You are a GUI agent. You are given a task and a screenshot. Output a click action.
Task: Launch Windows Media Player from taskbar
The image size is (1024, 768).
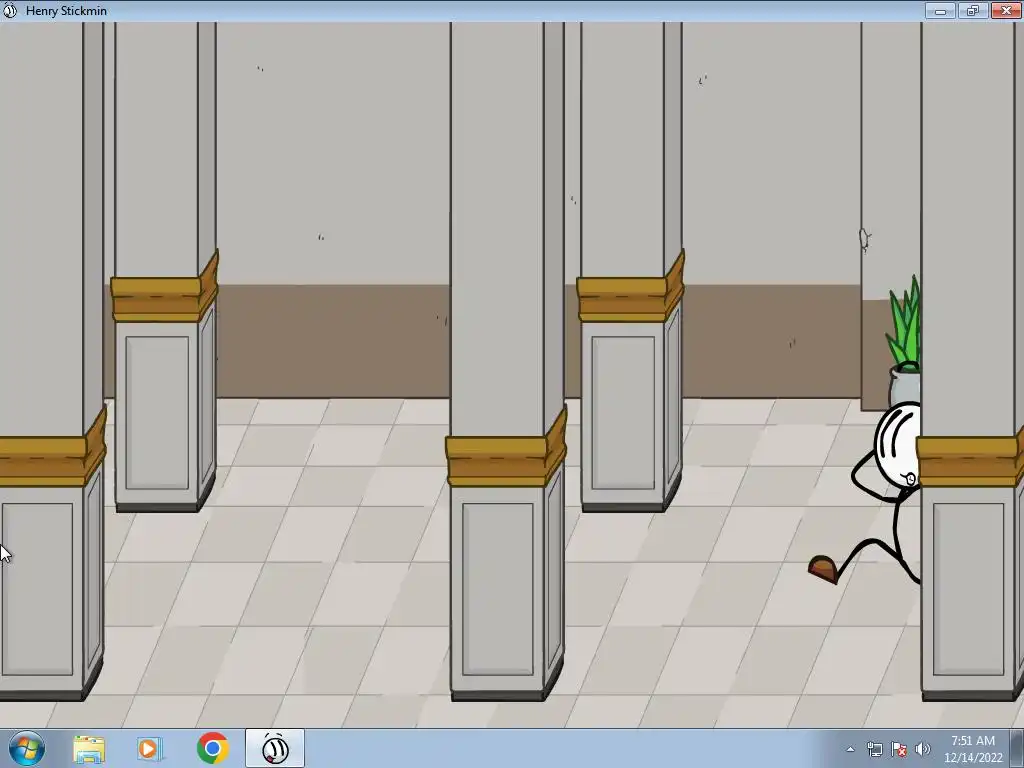pyautogui.click(x=150, y=748)
